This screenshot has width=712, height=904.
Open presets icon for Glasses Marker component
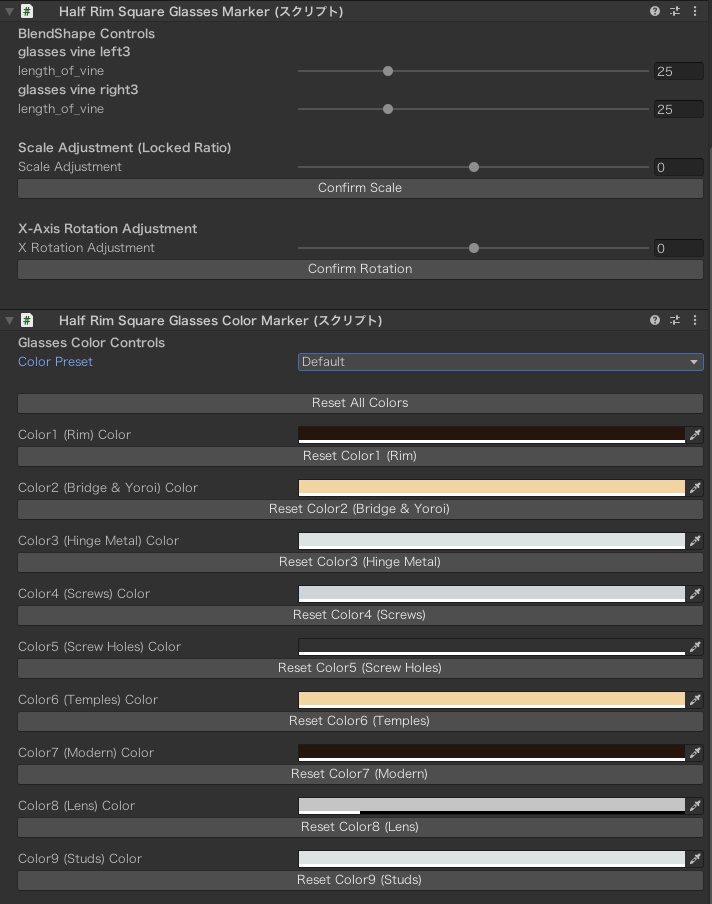(675, 11)
